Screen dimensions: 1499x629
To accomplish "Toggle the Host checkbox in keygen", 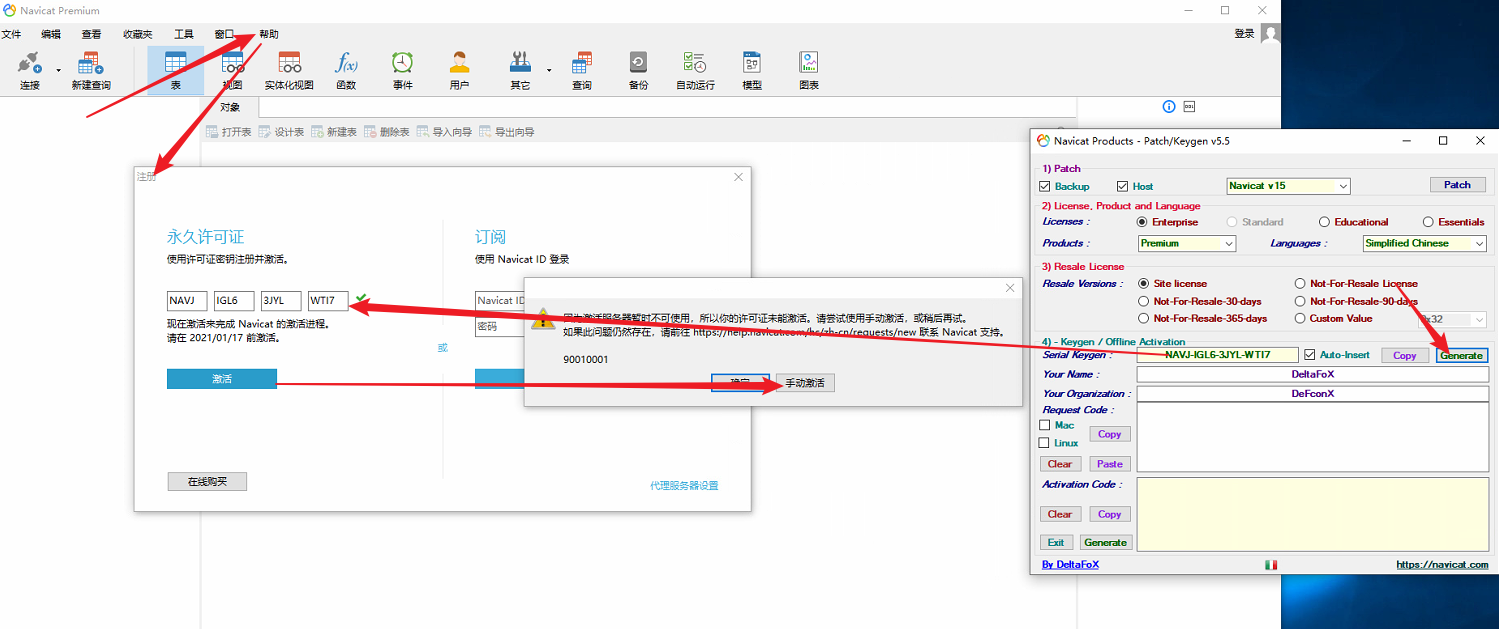I will 1123,187.
